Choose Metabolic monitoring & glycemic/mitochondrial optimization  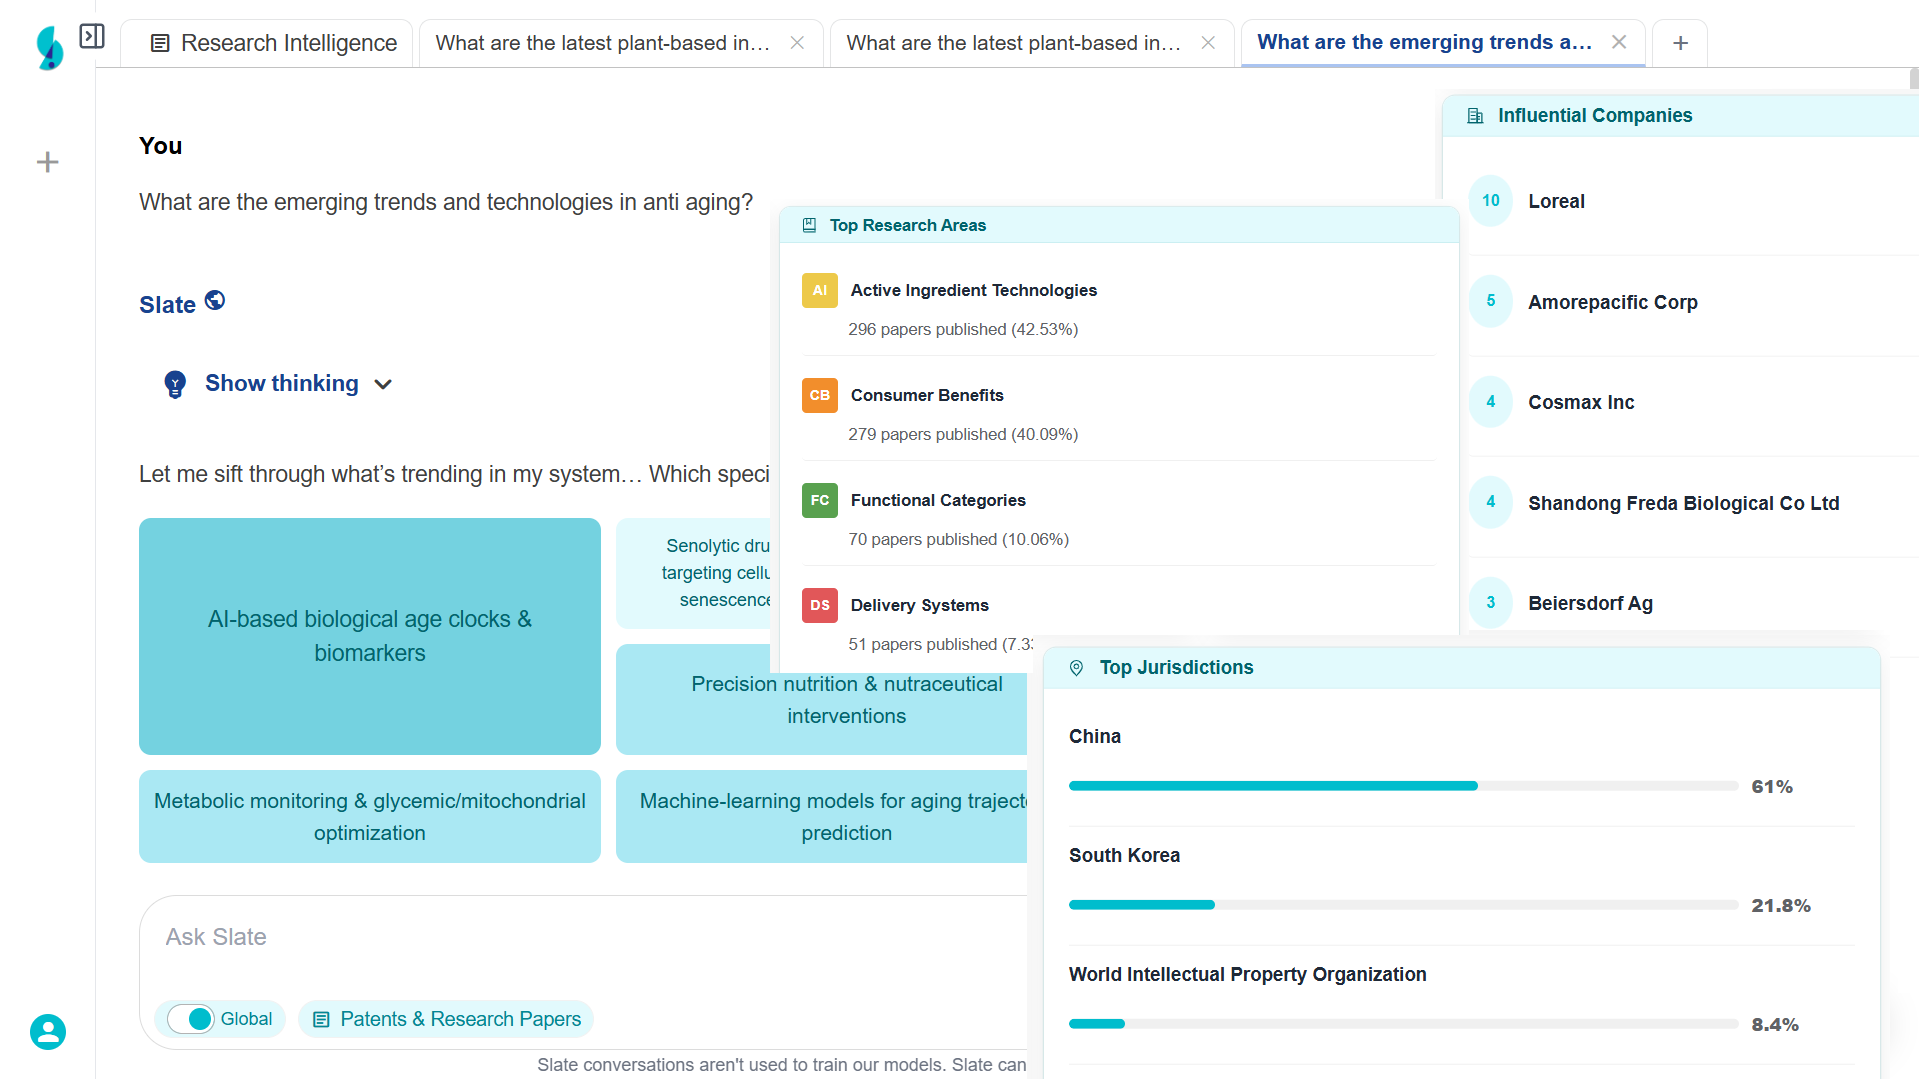click(x=369, y=817)
